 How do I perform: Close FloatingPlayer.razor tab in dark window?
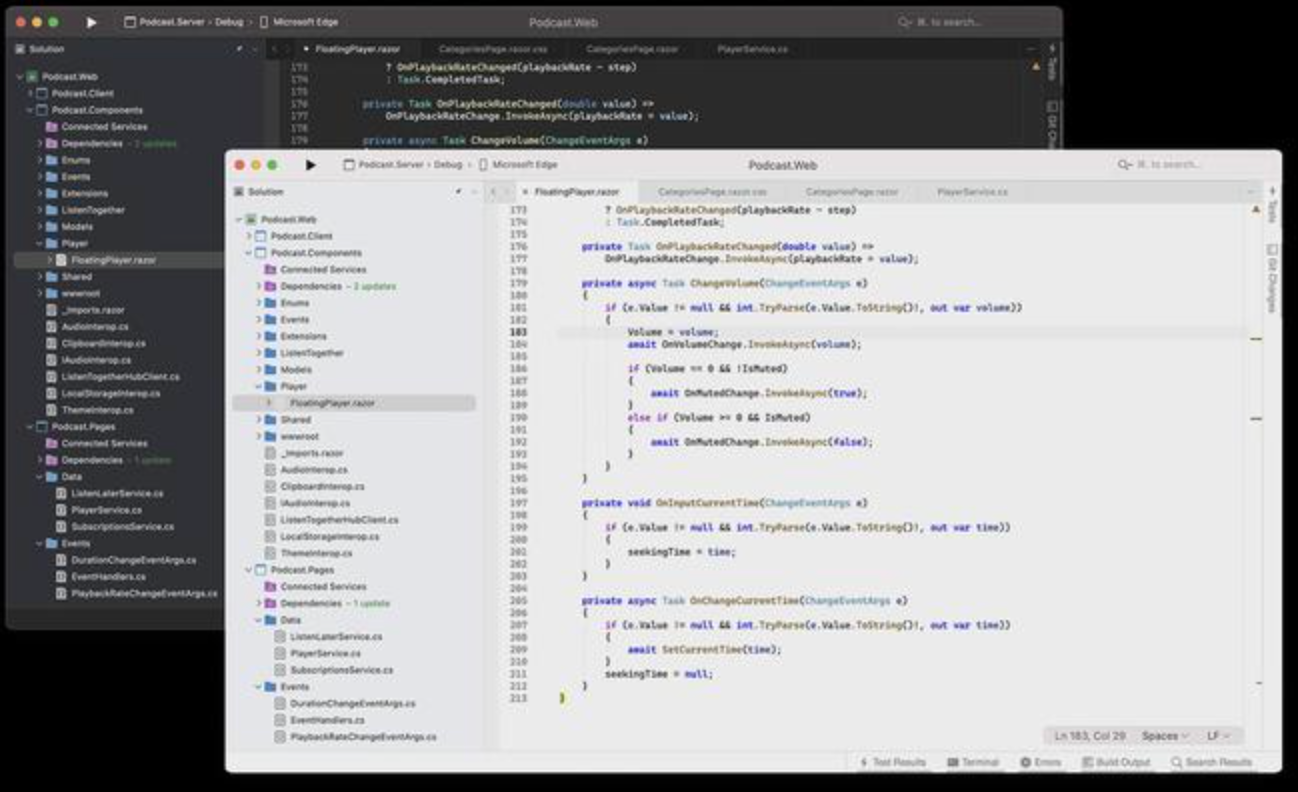click(x=306, y=48)
